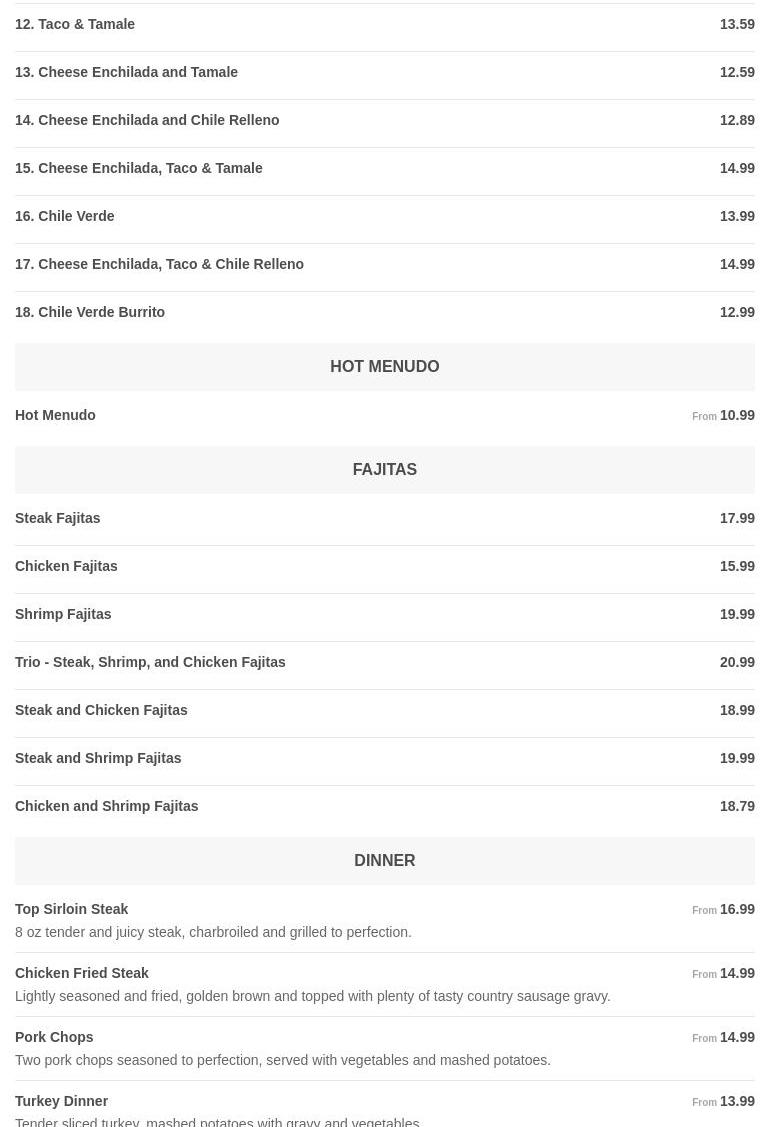The image size is (770, 1127).
Task: Choose the Pork Chops dinner
Action: pyautogui.click(x=54, y=1037)
